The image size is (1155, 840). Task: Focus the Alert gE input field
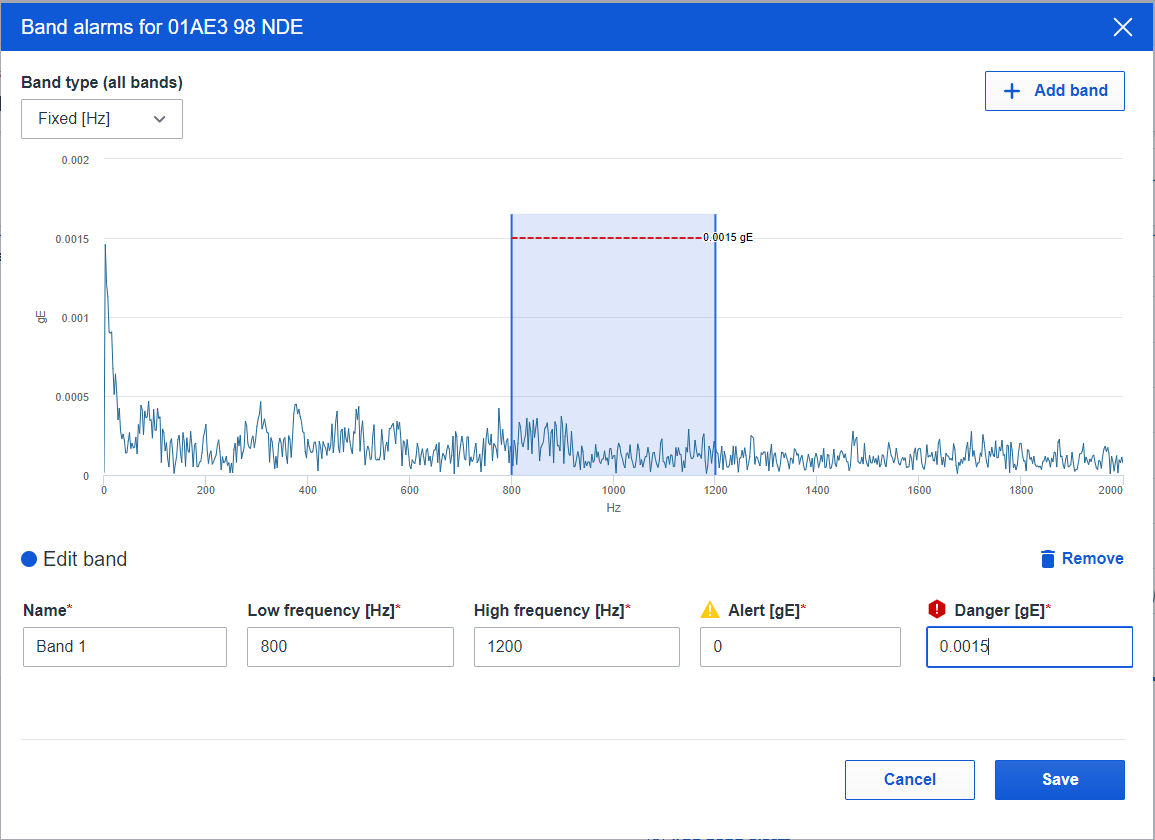point(800,647)
